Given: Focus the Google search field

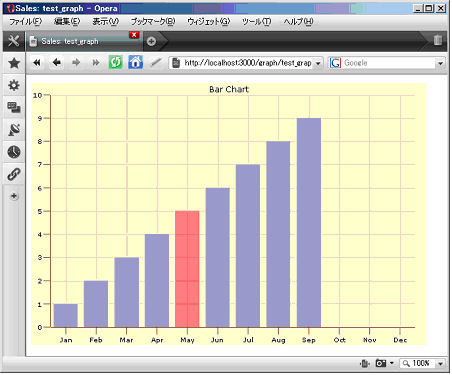Looking at the screenshot, I should pos(389,63).
